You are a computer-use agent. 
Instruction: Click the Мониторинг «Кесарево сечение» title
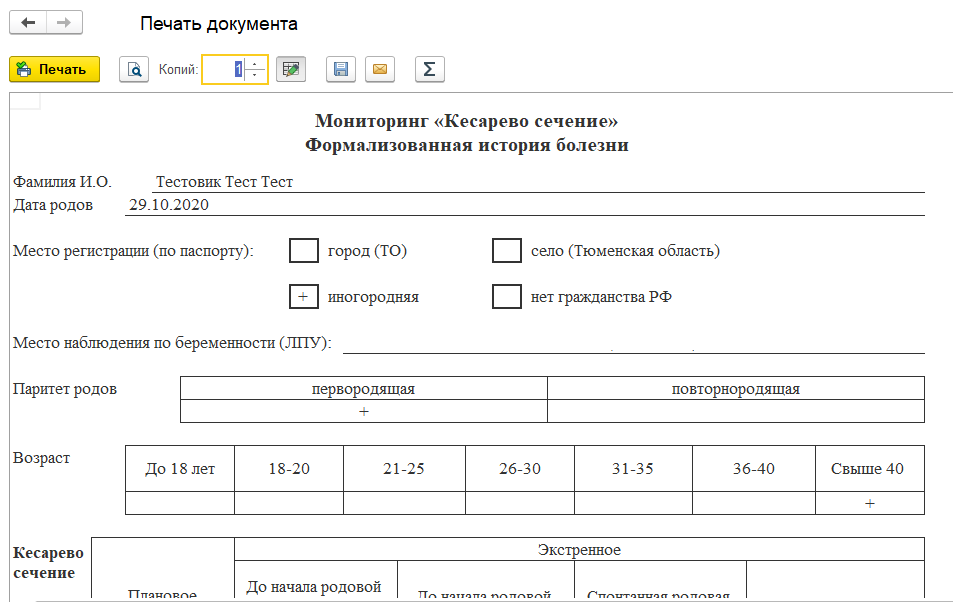click(x=466, y=121)
